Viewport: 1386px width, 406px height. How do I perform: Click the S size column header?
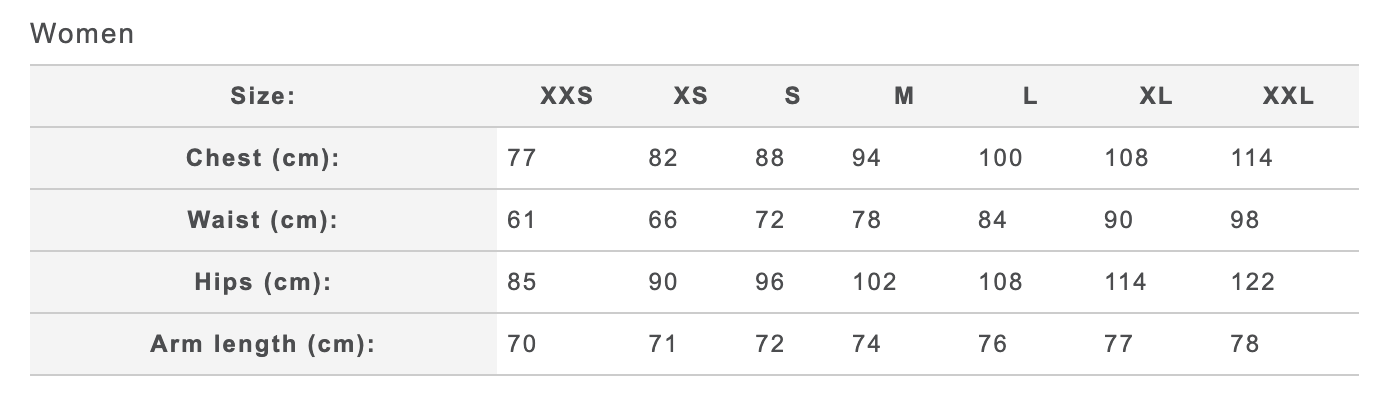[792, 97]
